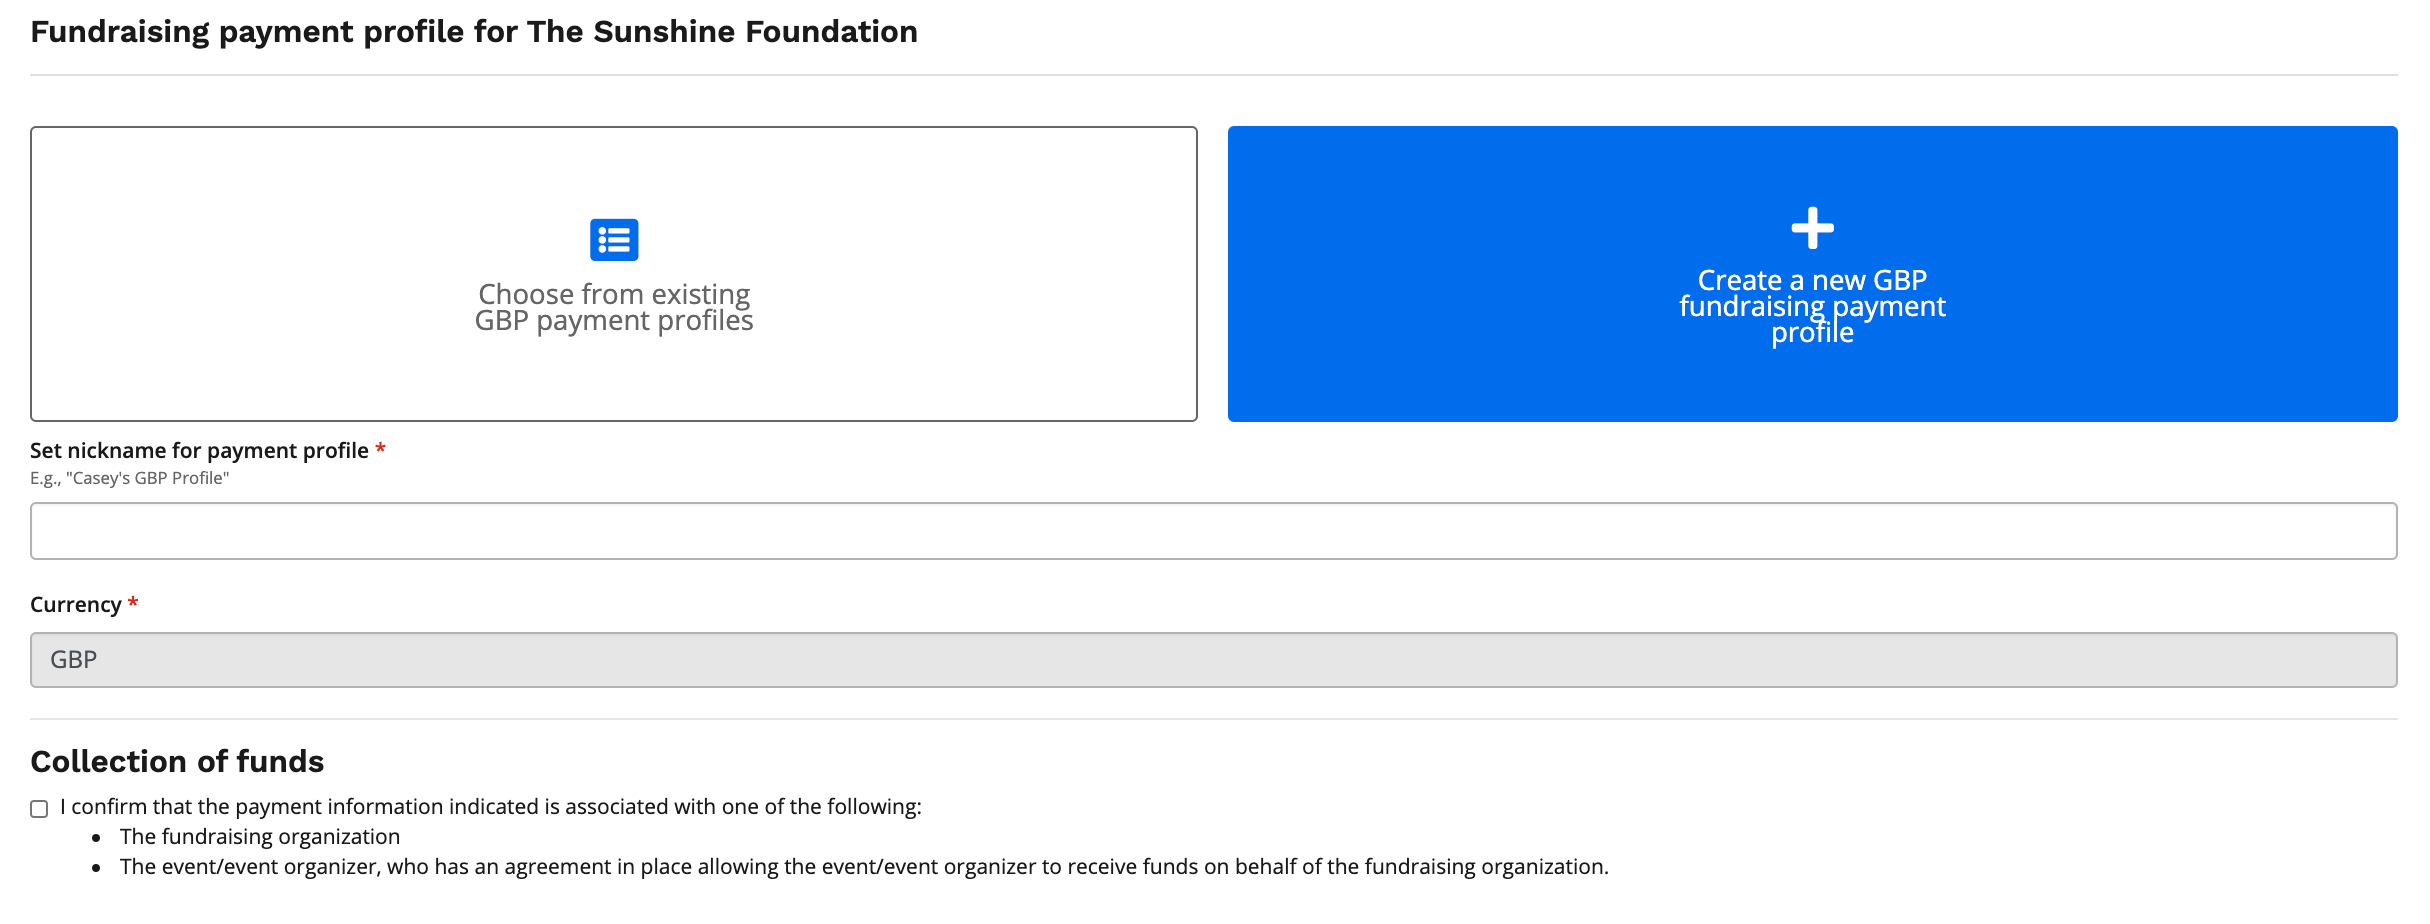This screenshot has height=924, width=2430.
Task: Click the greyed-out GBP currency field
Action: (x=1213, y=660)
